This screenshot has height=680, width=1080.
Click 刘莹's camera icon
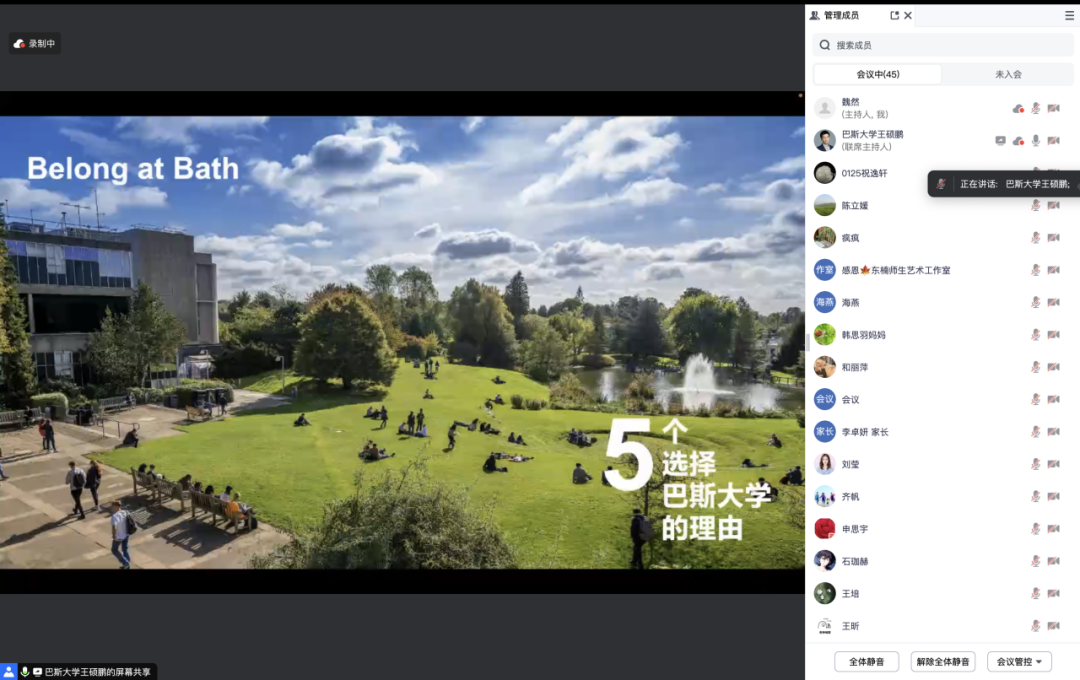pyautogui.click(x=1053, y=464)
